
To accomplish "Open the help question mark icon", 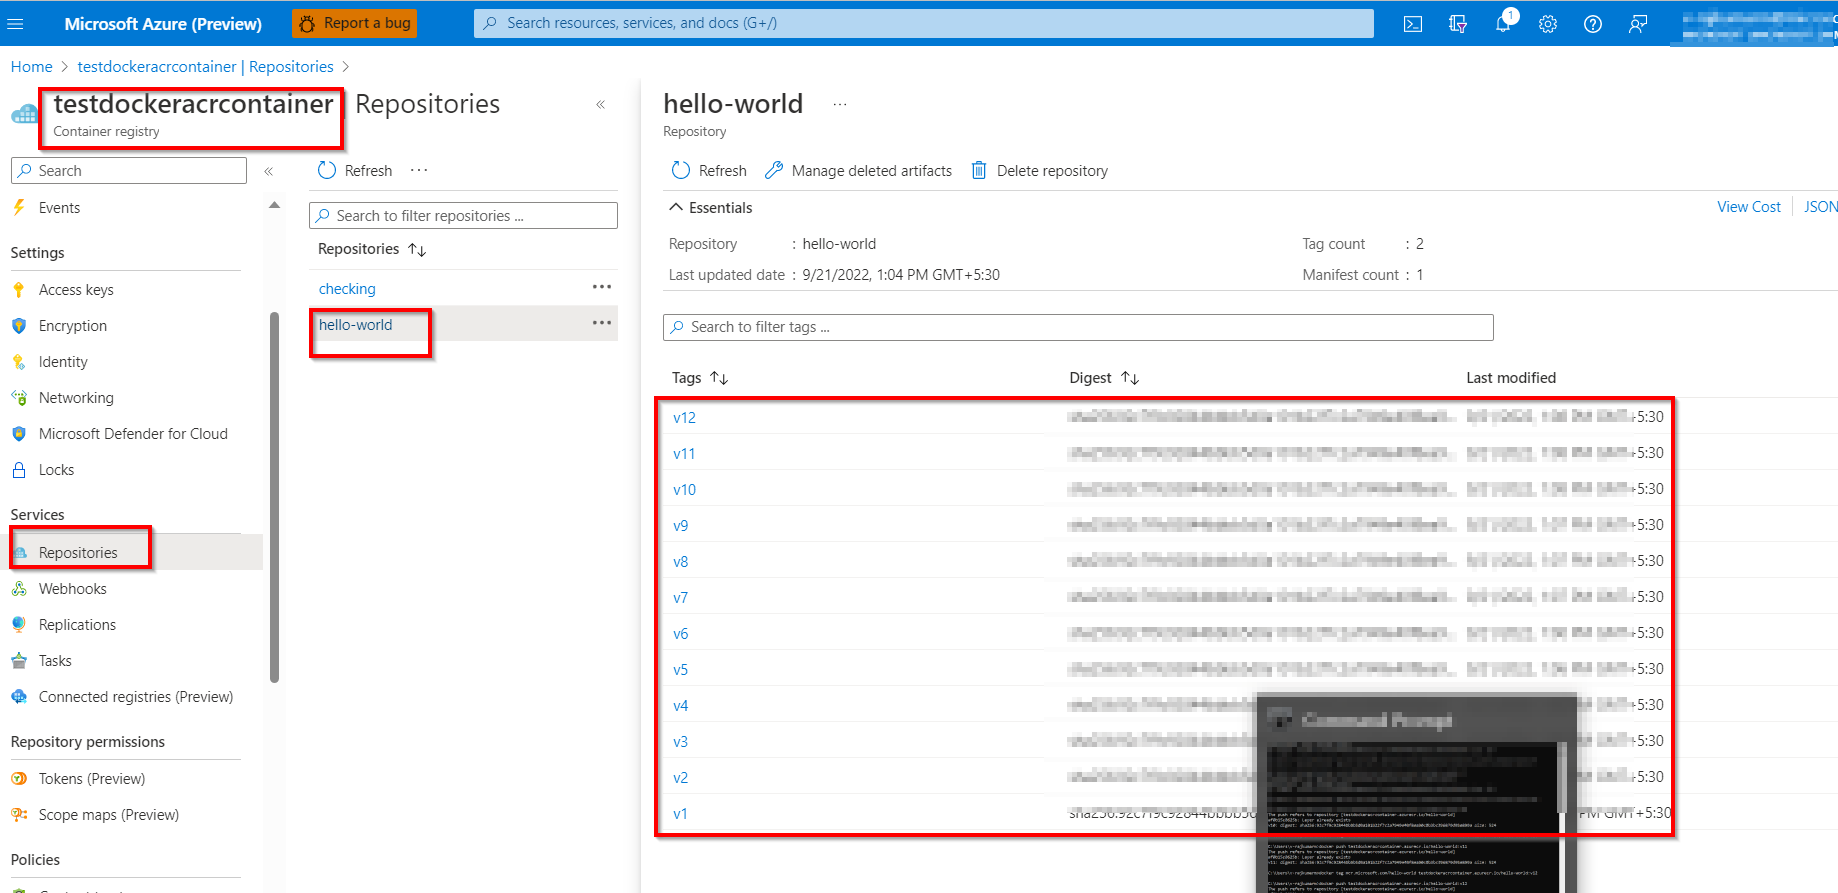I will [1593, 24].
